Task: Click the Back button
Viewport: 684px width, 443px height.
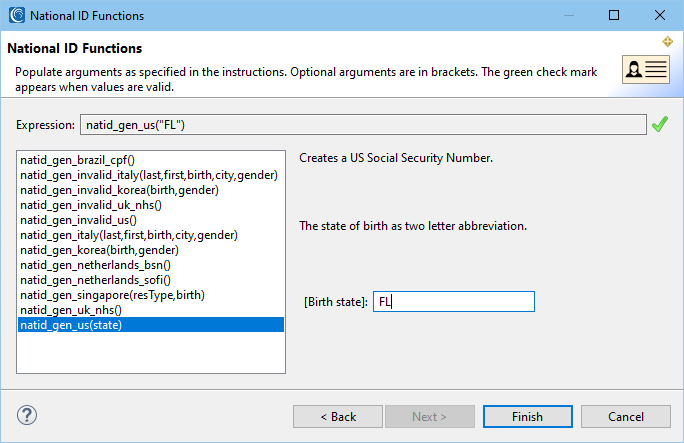Action: click(338, 416)
